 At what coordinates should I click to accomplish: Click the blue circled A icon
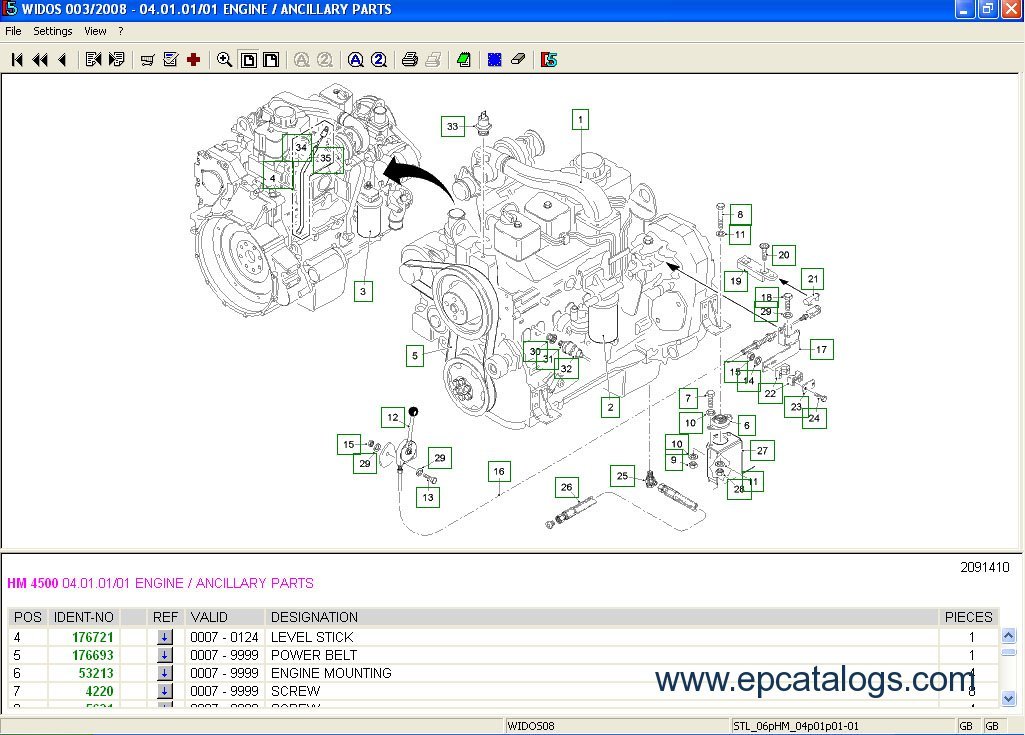[355, 60]
